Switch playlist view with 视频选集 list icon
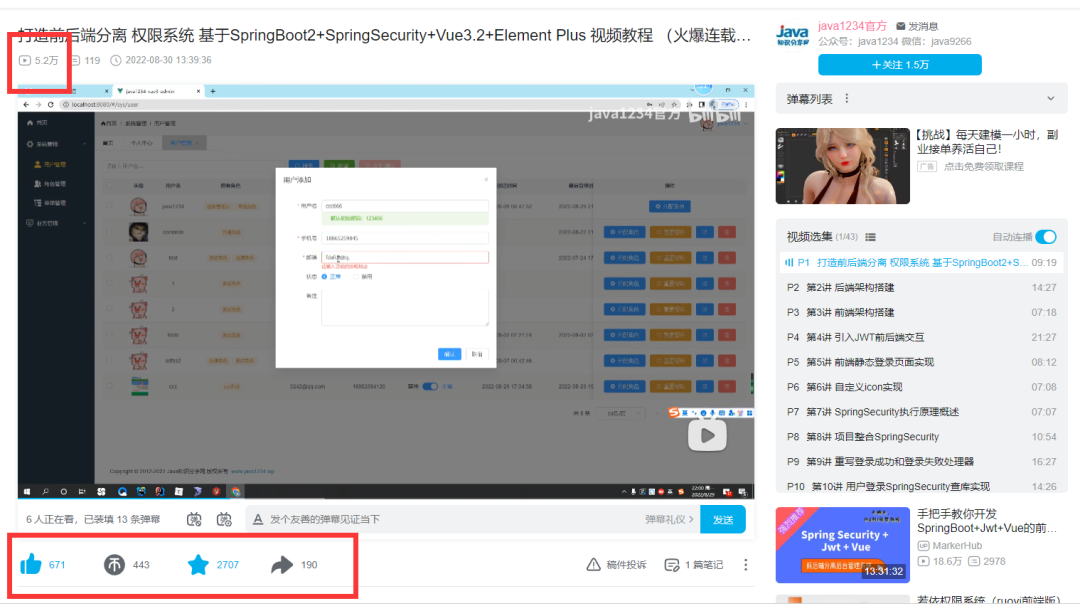Screen dimensions: 1080x606 coord(871,237)
